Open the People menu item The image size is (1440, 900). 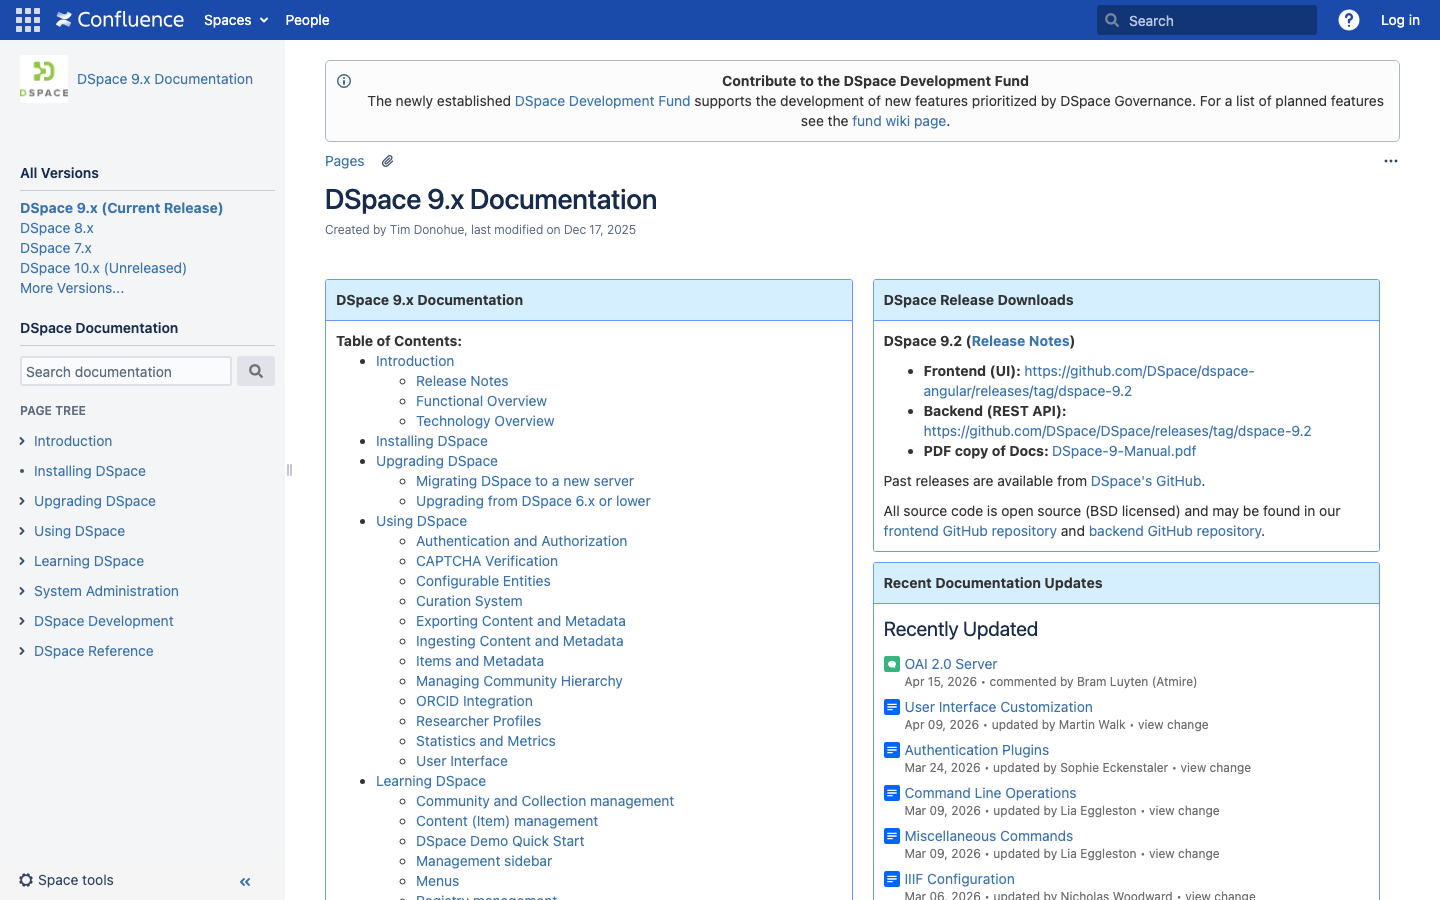tap(307, 19)
